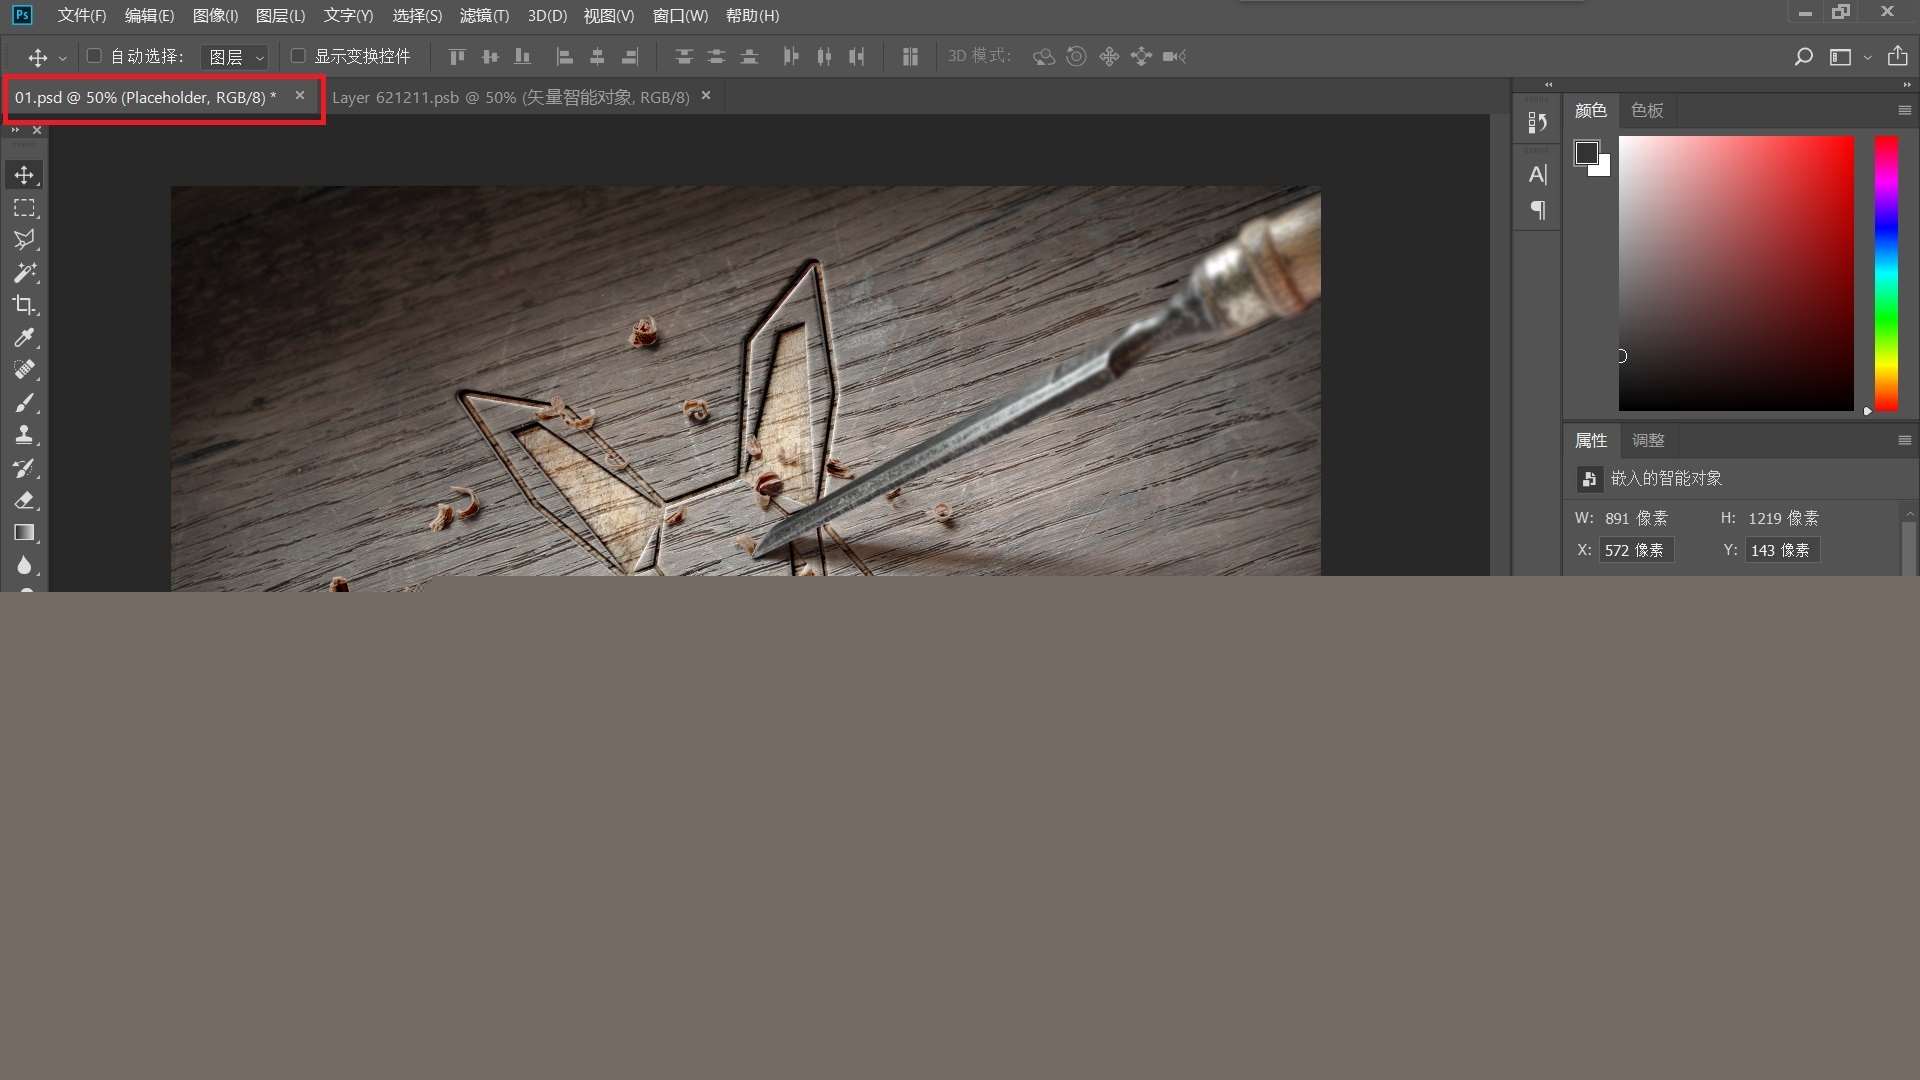The image size is (1920, 1080).
Task: Switch to the 调整 panel tab
Action: click(1648, 440)
